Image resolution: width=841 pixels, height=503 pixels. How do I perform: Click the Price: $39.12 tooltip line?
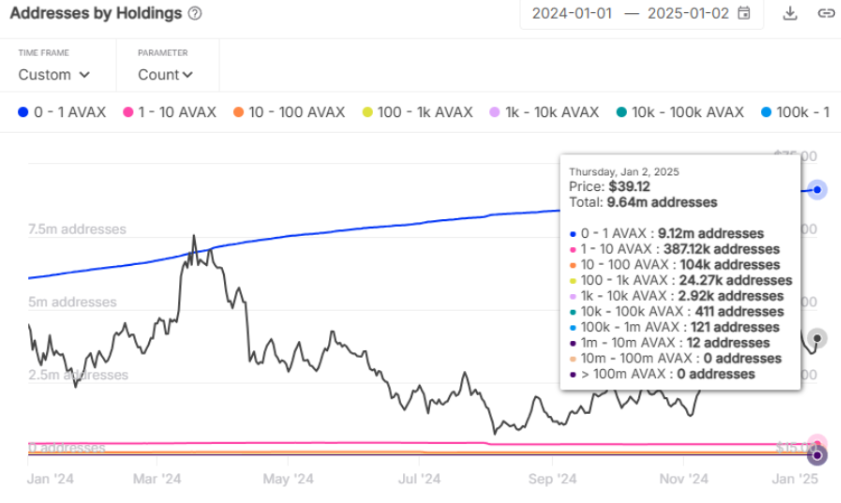(609, 187)
